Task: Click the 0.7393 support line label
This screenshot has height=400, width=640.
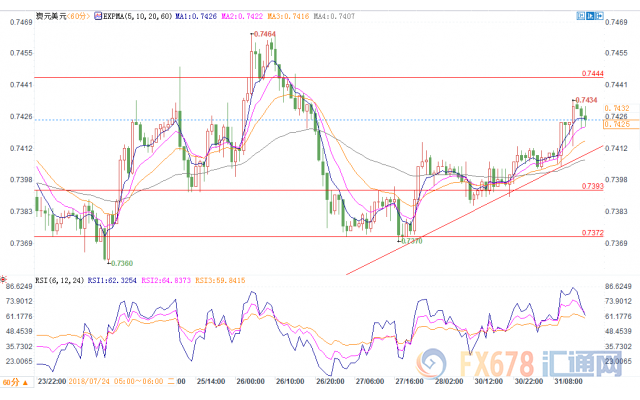Action: coord(591,186)
